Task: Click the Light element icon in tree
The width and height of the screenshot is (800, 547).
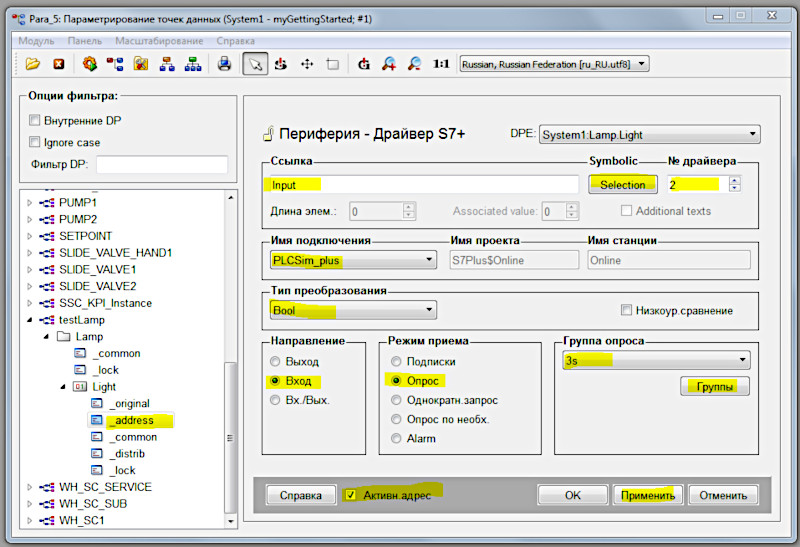Action: (x=80, y=386)
